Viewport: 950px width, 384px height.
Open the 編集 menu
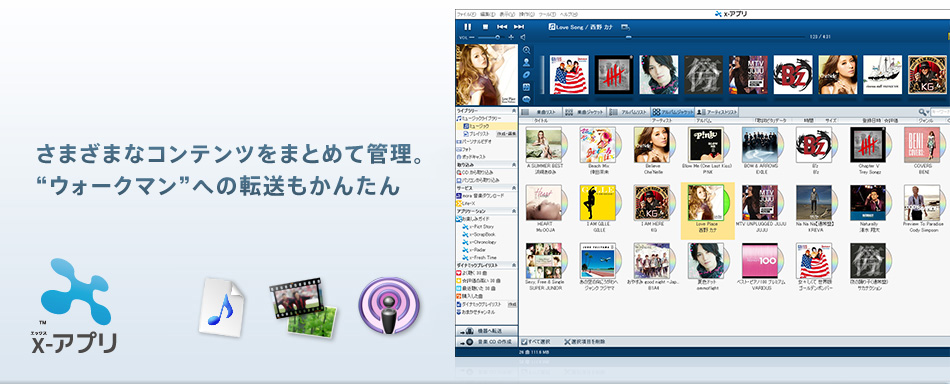487,13
